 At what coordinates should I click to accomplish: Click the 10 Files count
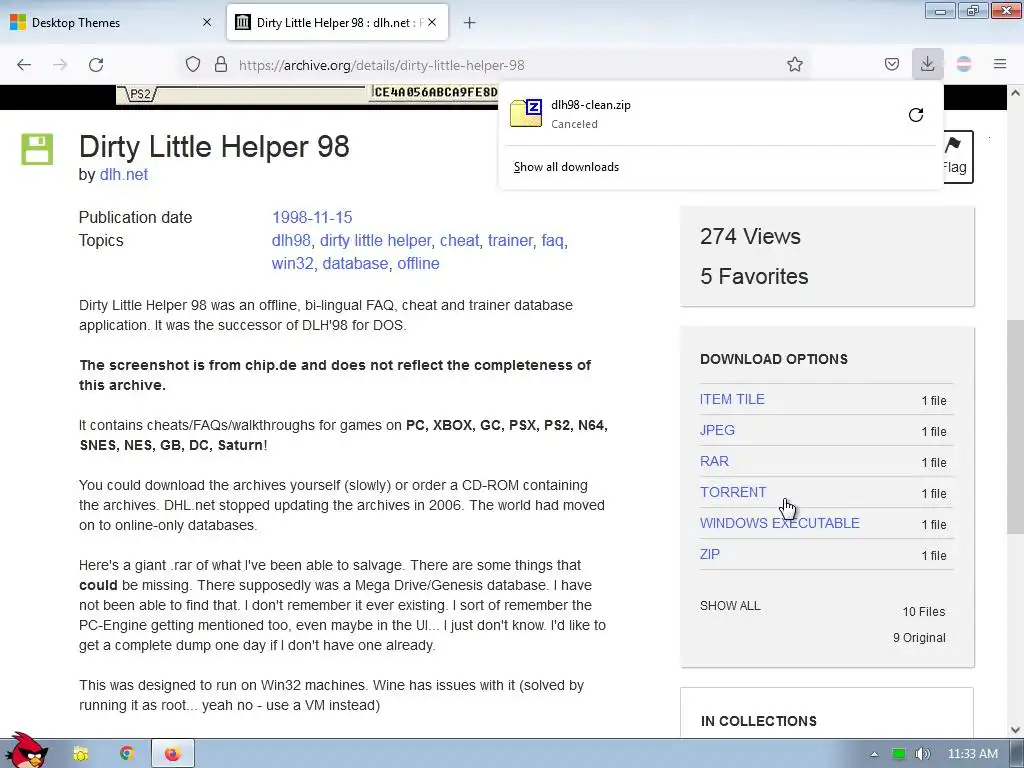pos(923,611)
